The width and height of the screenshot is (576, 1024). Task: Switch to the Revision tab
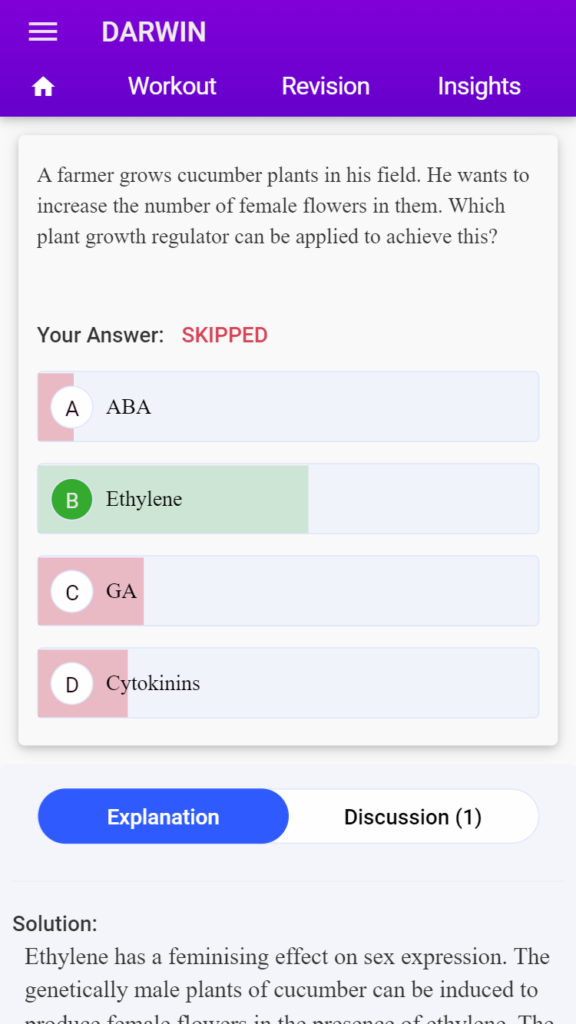tap(325, 86)
